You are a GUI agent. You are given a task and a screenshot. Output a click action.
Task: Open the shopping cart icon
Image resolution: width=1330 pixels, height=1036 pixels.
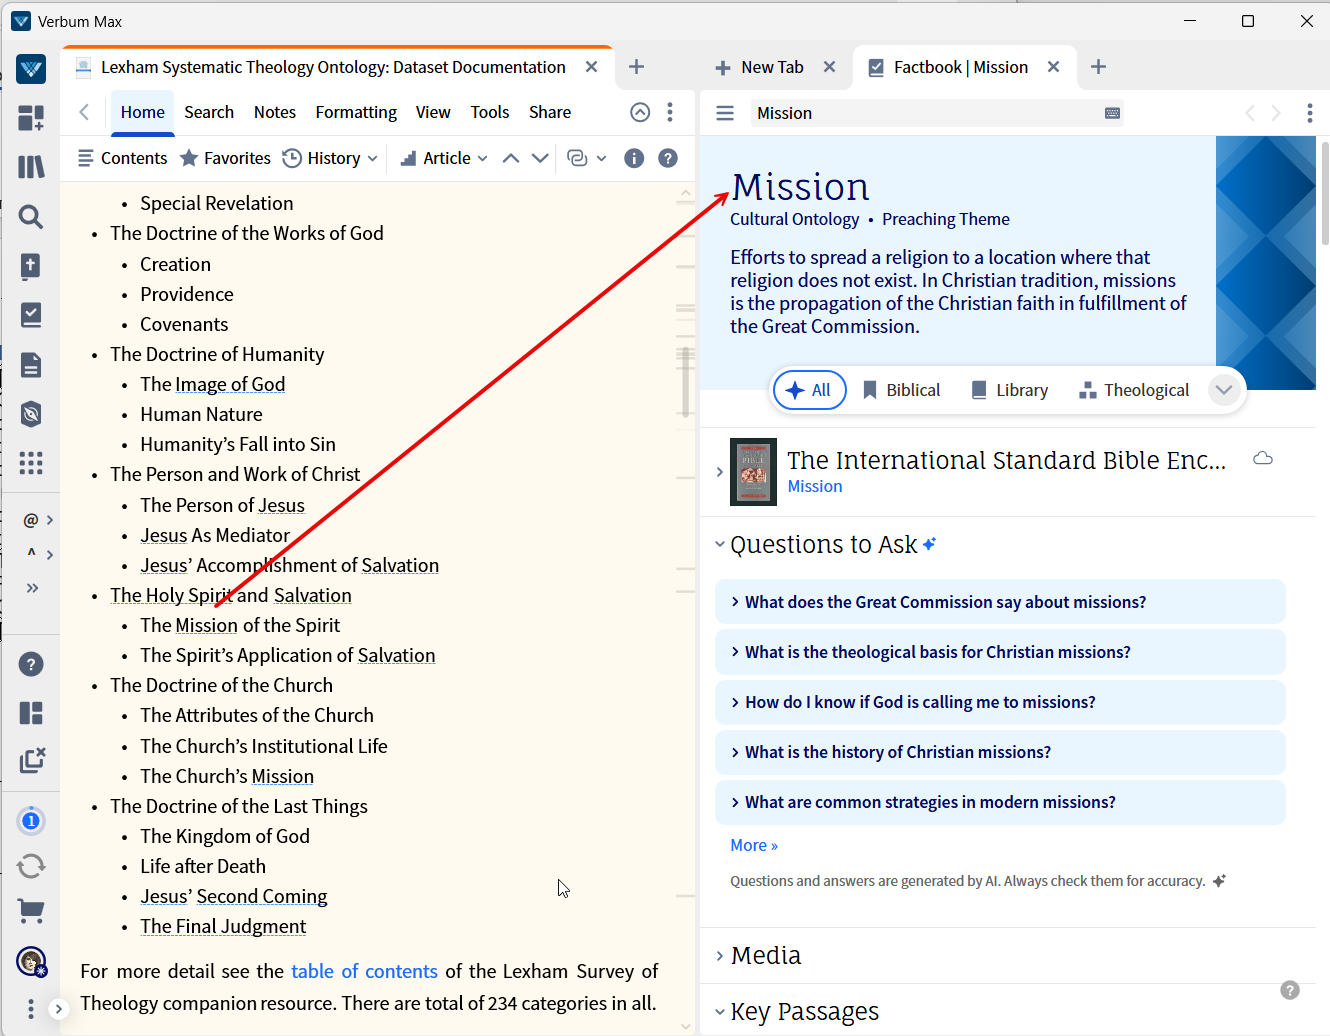pos(31,911)
